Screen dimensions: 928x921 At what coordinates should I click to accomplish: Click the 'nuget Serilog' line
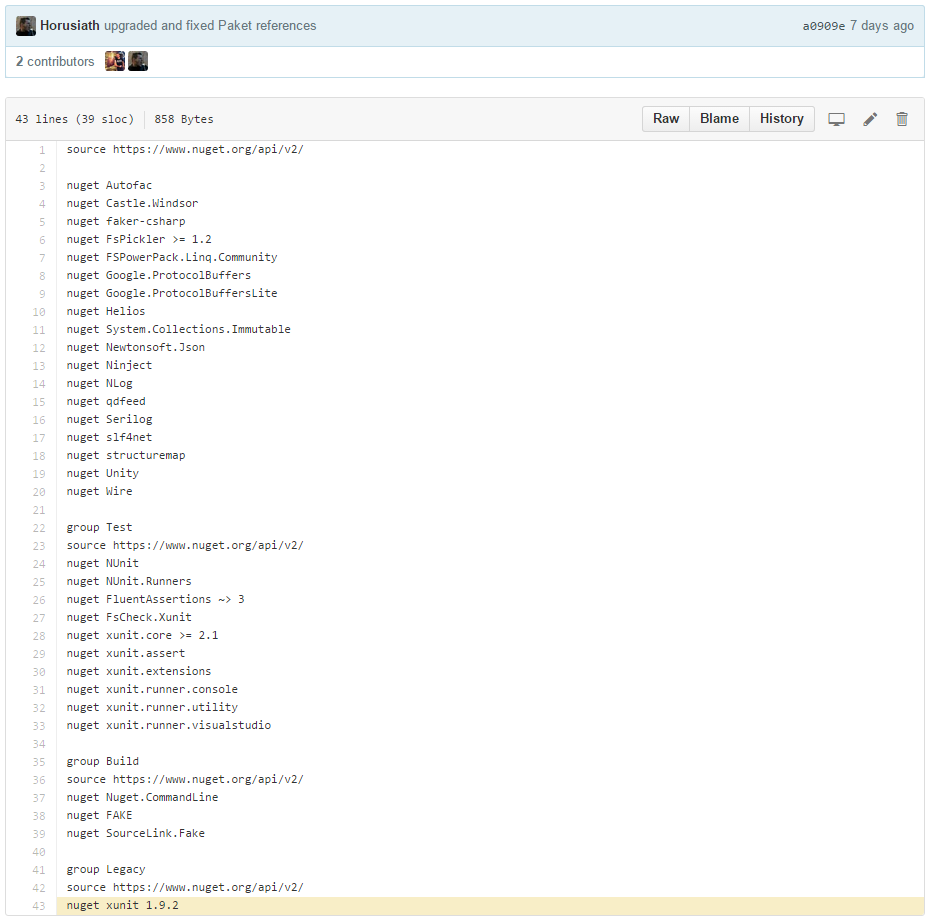pyautogui.click(x=109, y=419)
